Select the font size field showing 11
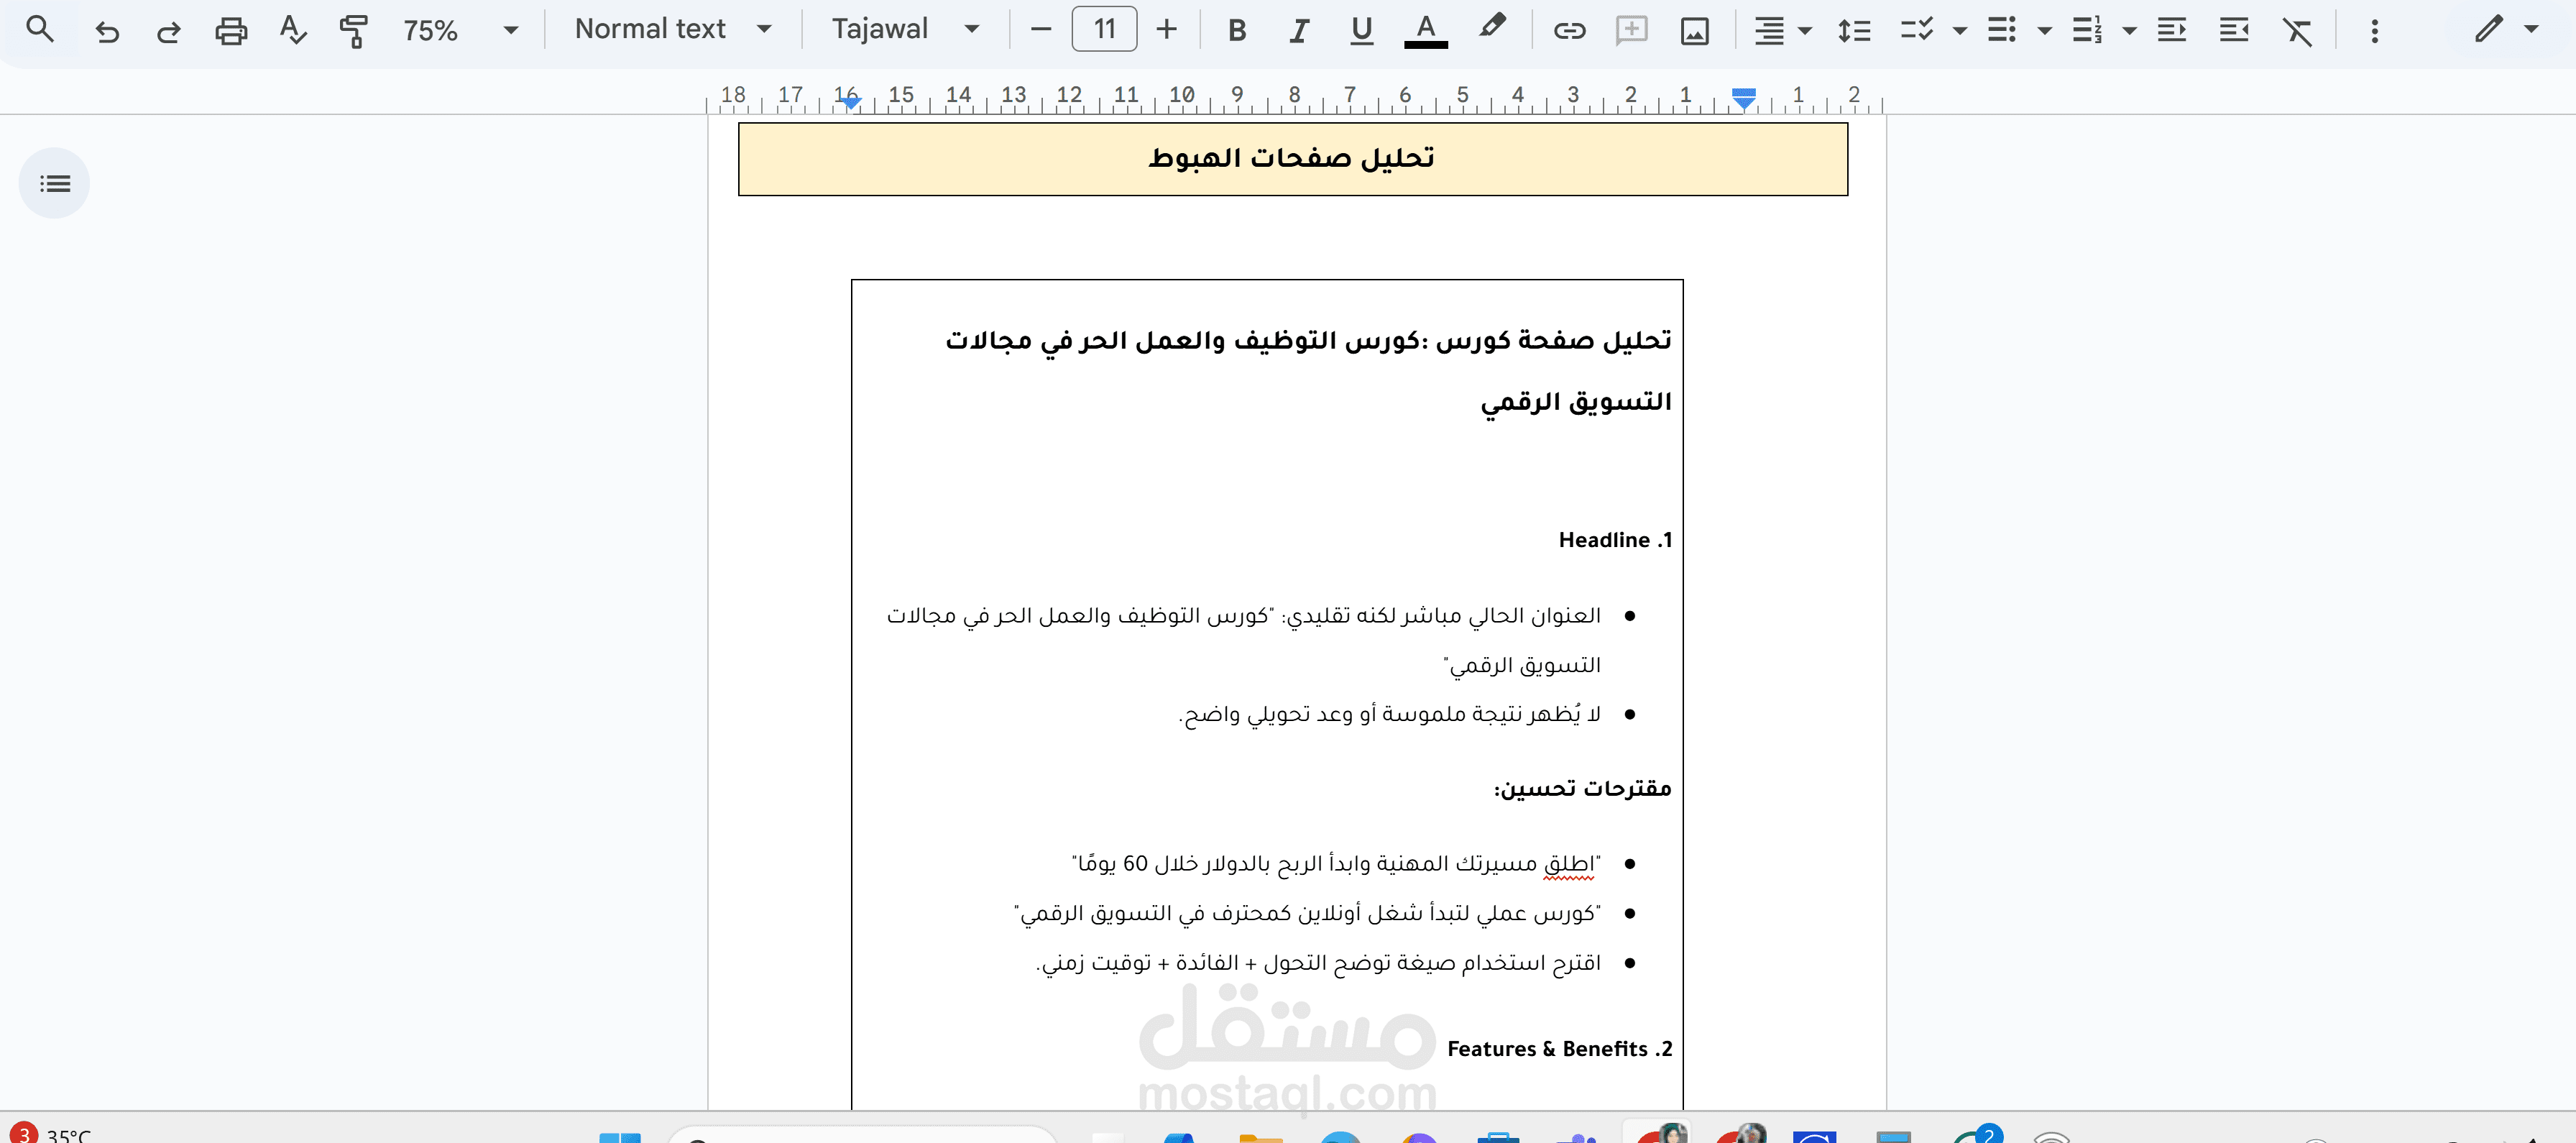Viewport: 2576px width, 1143px height. coord(1104,29)
